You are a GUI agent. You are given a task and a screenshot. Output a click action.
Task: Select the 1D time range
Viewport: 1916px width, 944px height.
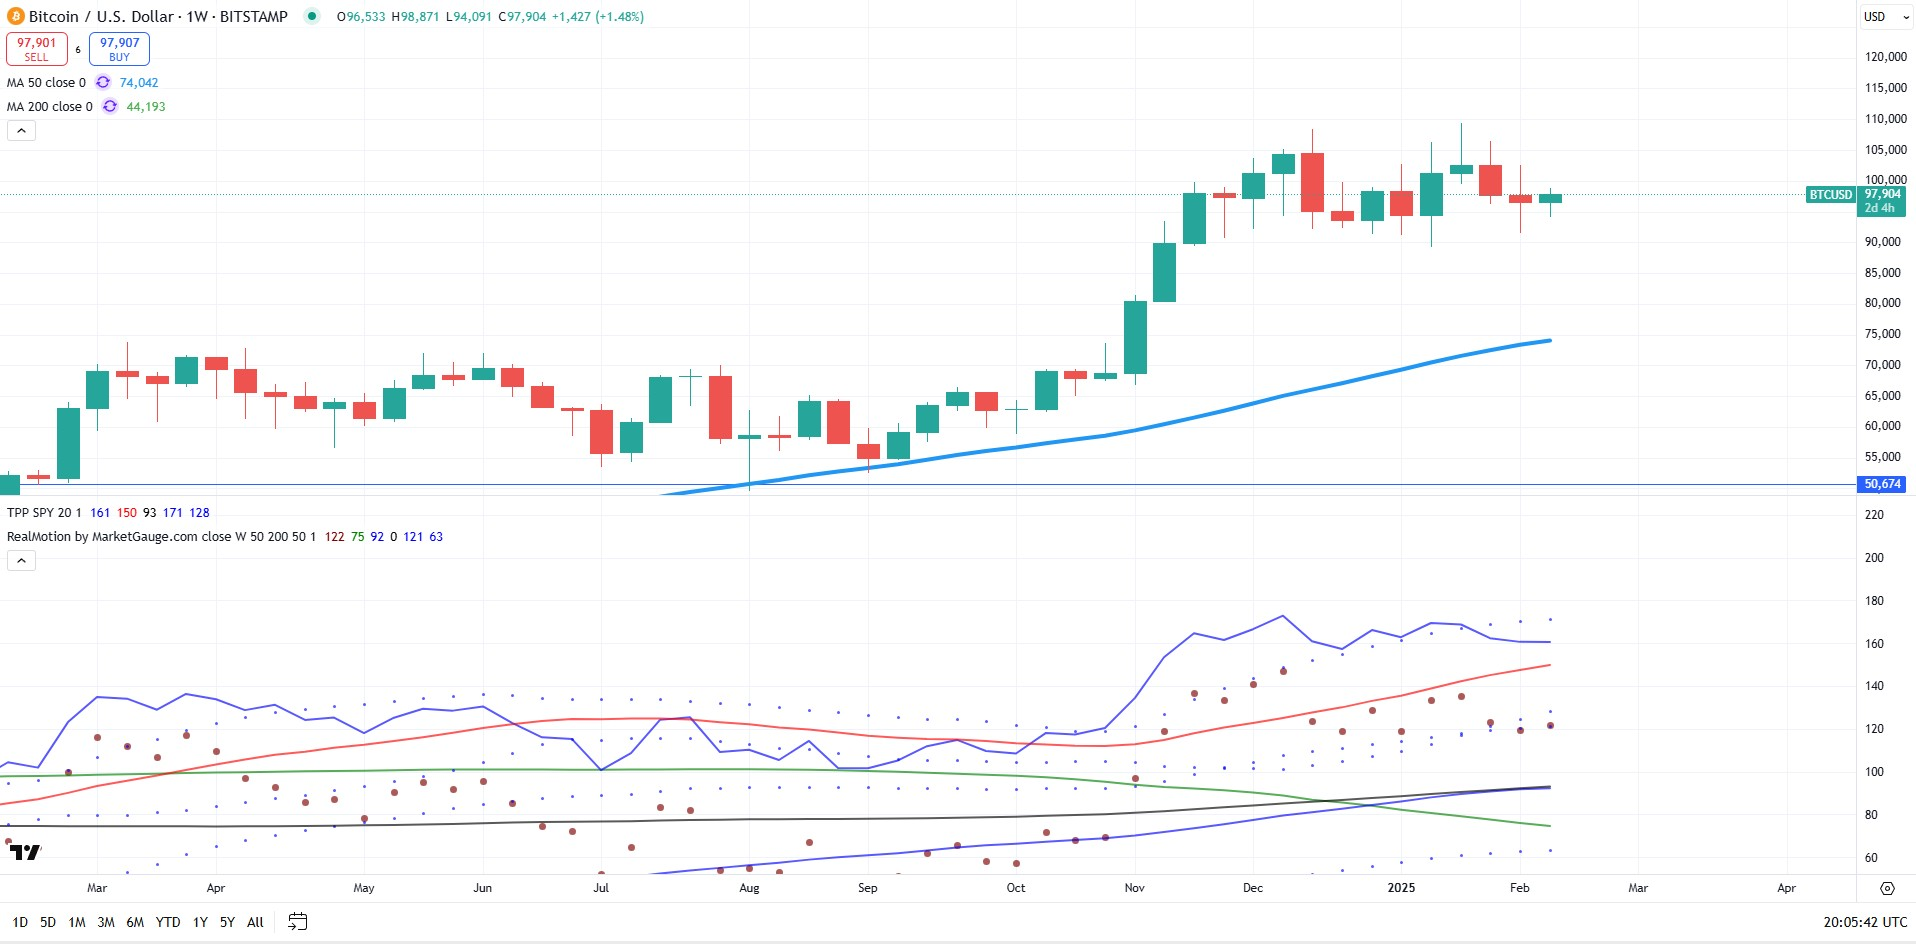tap(20, 922)
